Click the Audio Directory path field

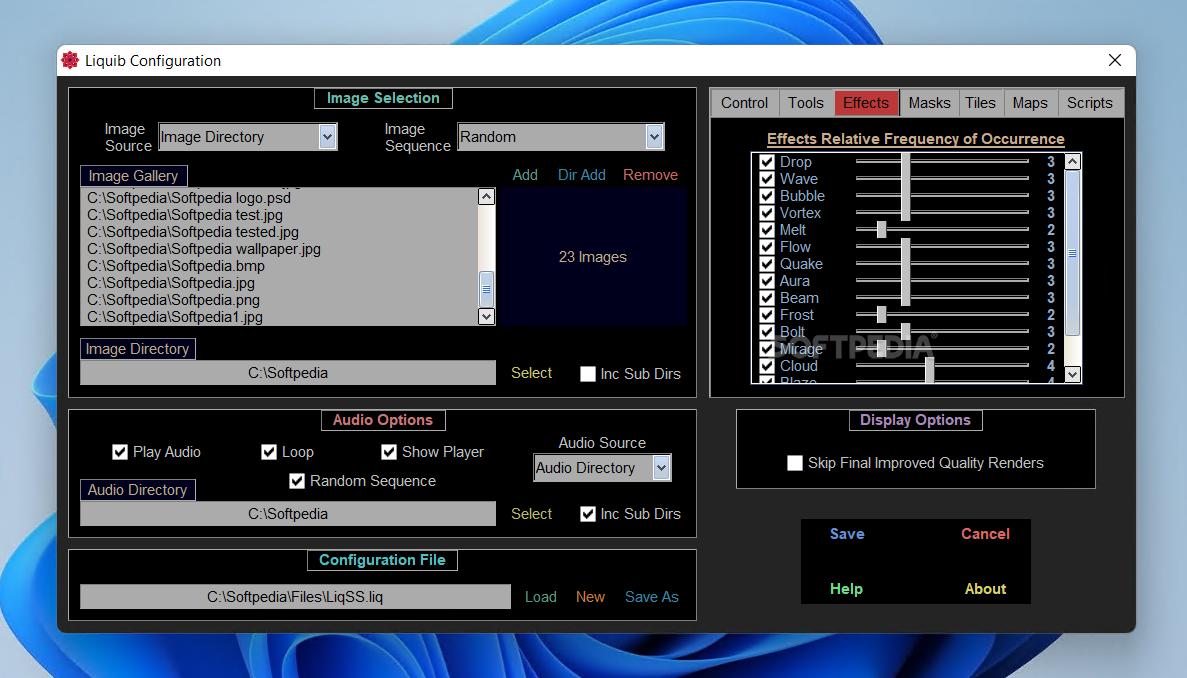pos(288,514)
